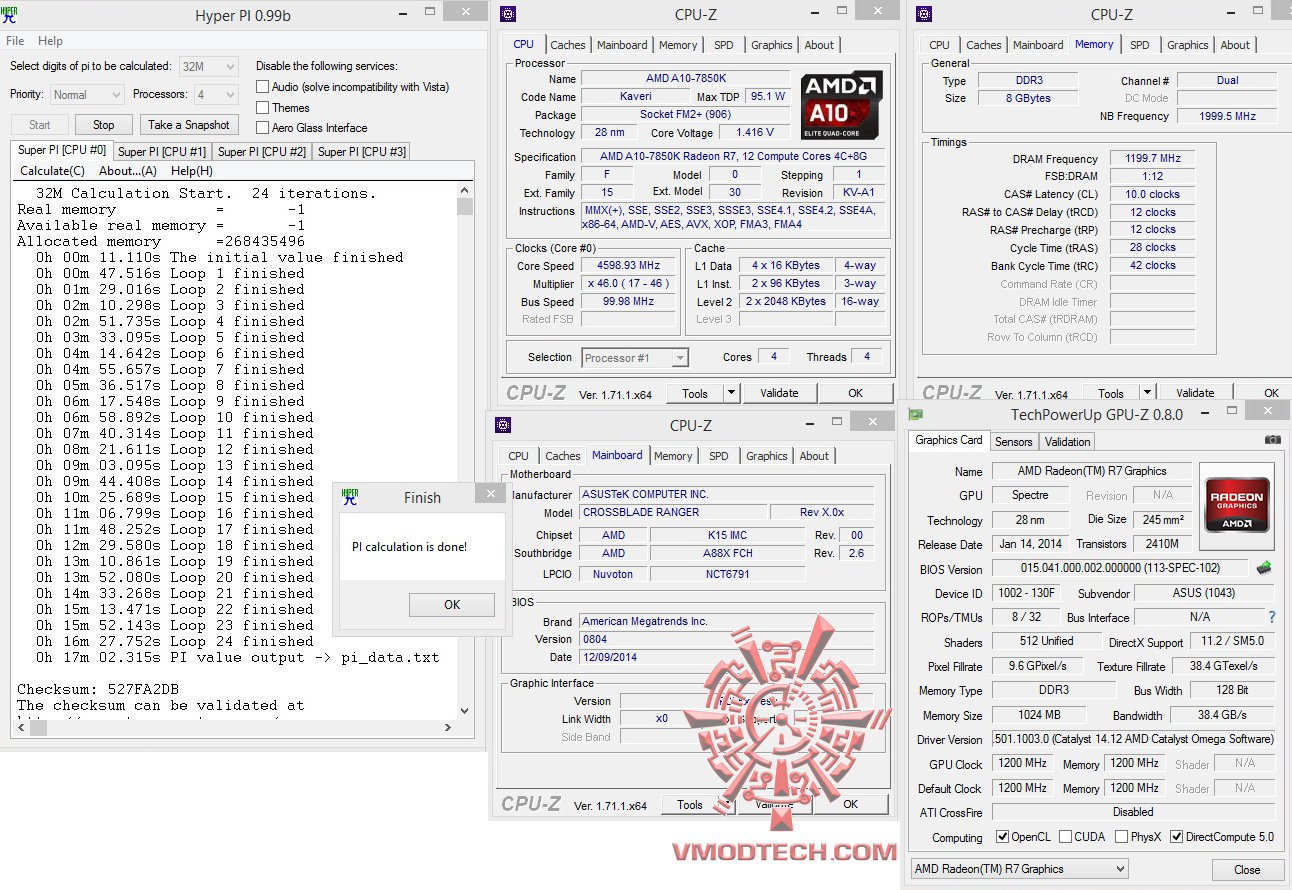Click the GPU-Z Close button
The image size is (1292, 890).
pos(1247,870)
